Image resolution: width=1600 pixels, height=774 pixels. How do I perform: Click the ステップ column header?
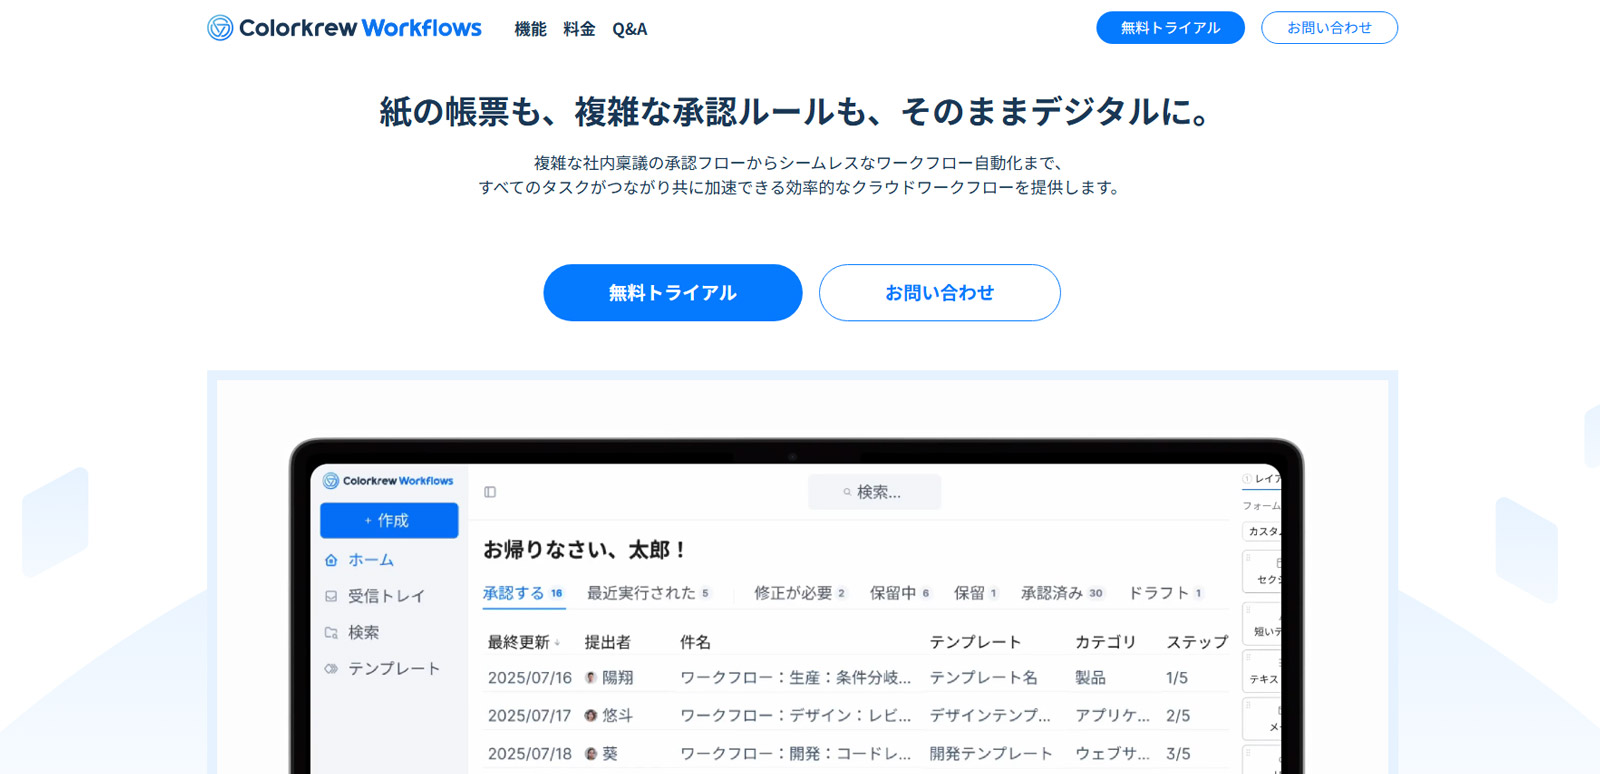tap(1197, 642)
